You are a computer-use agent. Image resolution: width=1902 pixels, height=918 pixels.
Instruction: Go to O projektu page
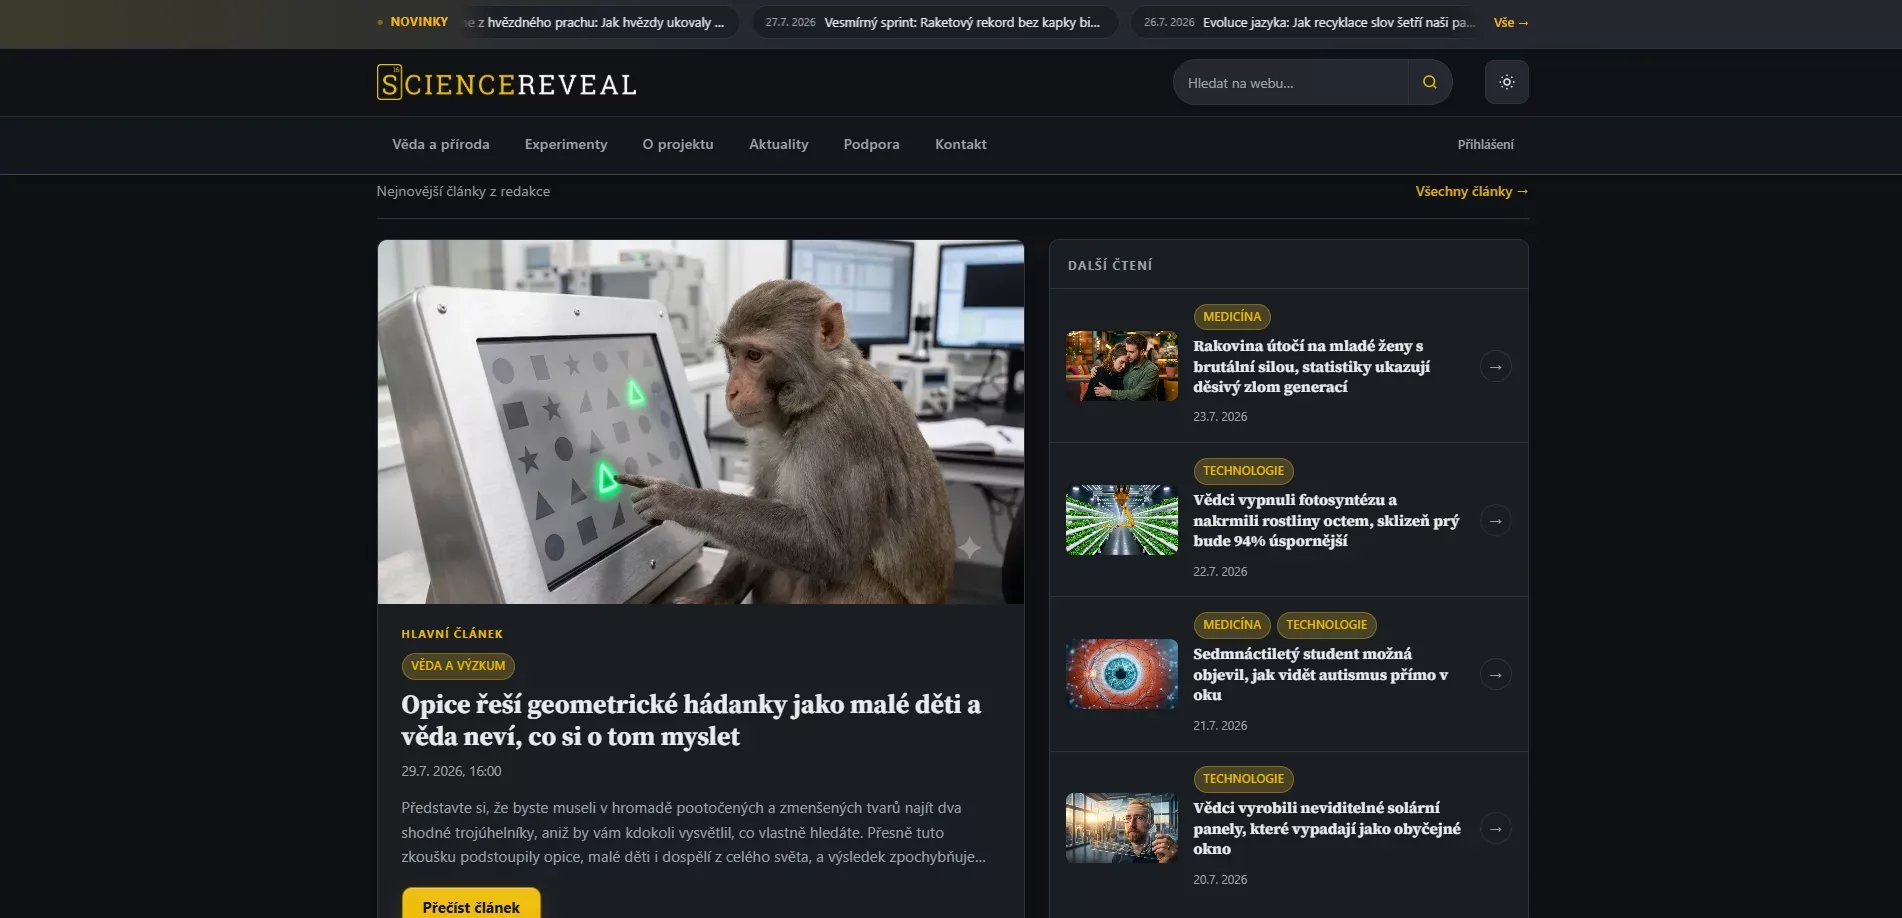pyautogui.click(x=678, y=145)
